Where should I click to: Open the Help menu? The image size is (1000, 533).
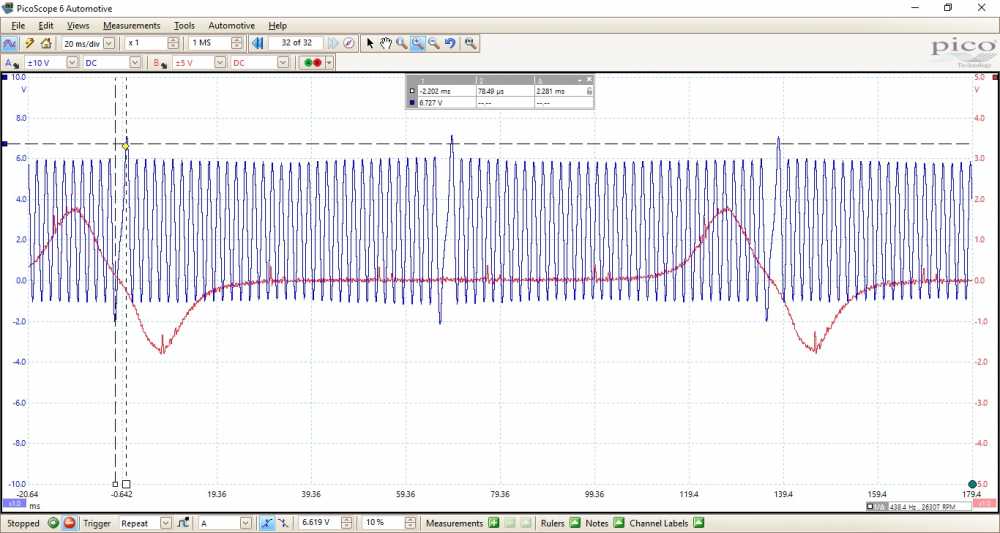click(x=277, y=26)
